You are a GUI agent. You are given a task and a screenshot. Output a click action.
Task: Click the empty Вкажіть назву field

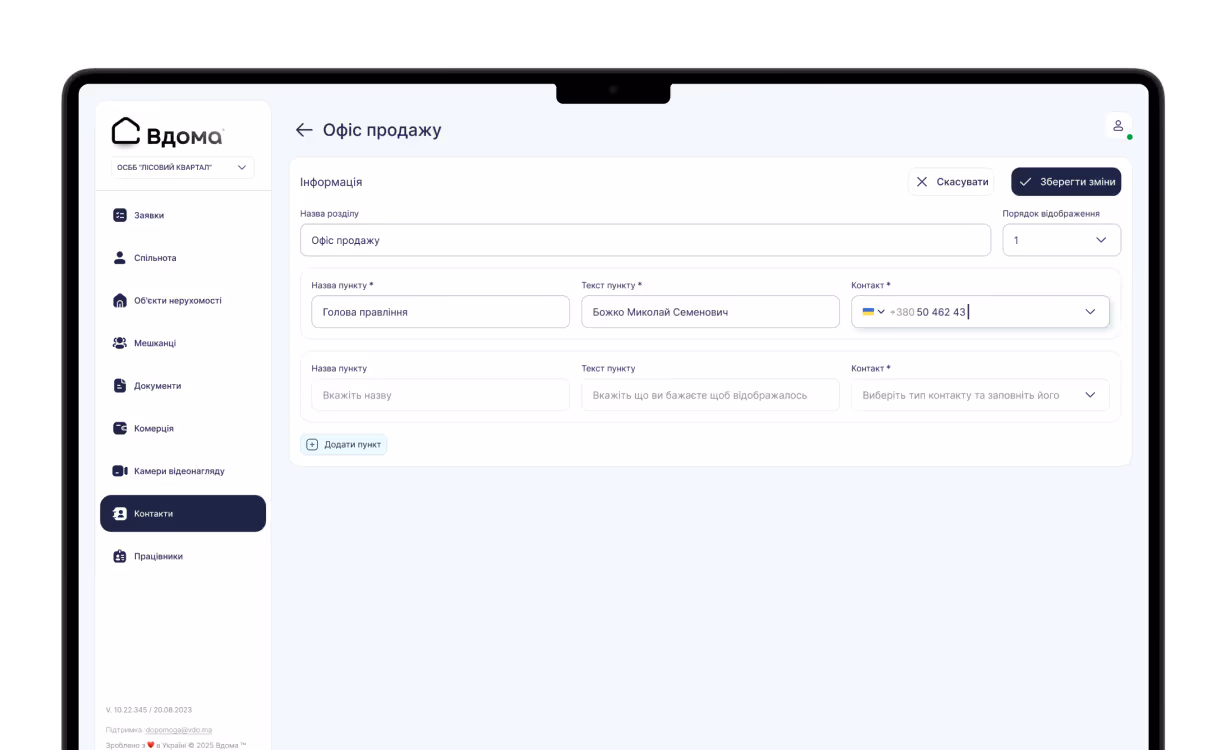[x=440, y=395]
